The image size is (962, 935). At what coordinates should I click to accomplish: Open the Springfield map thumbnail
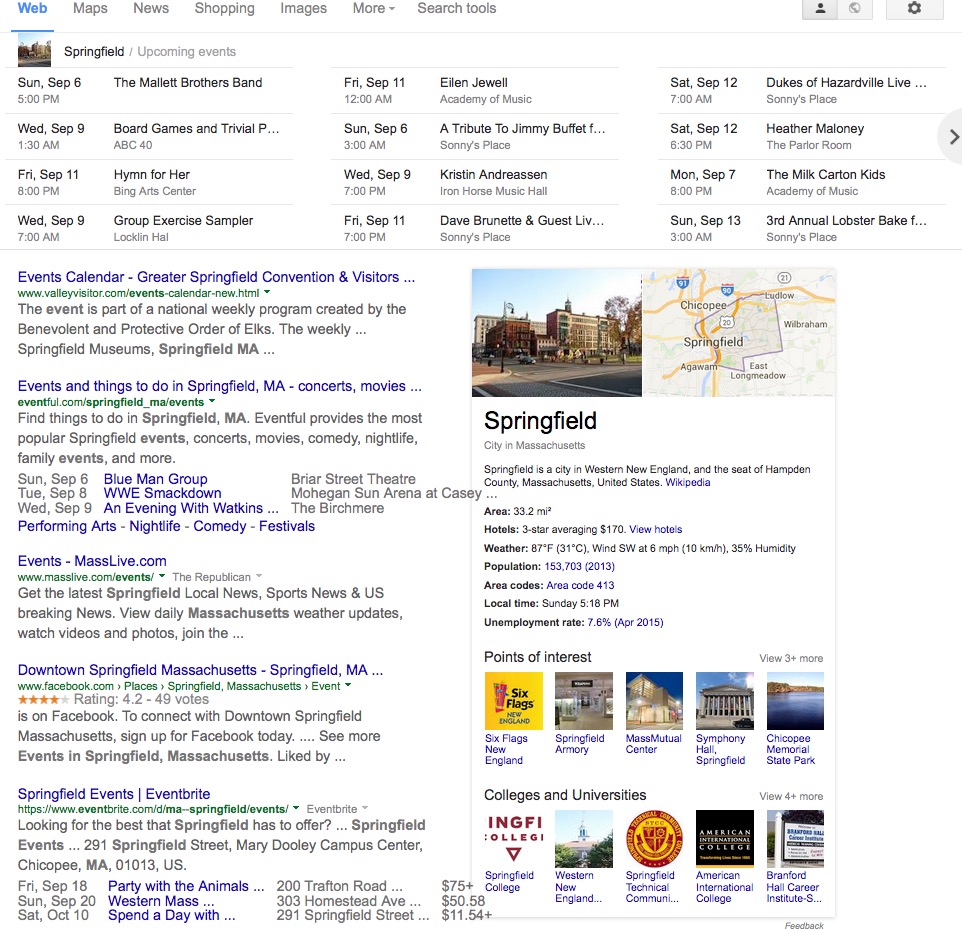click(739, 333)
